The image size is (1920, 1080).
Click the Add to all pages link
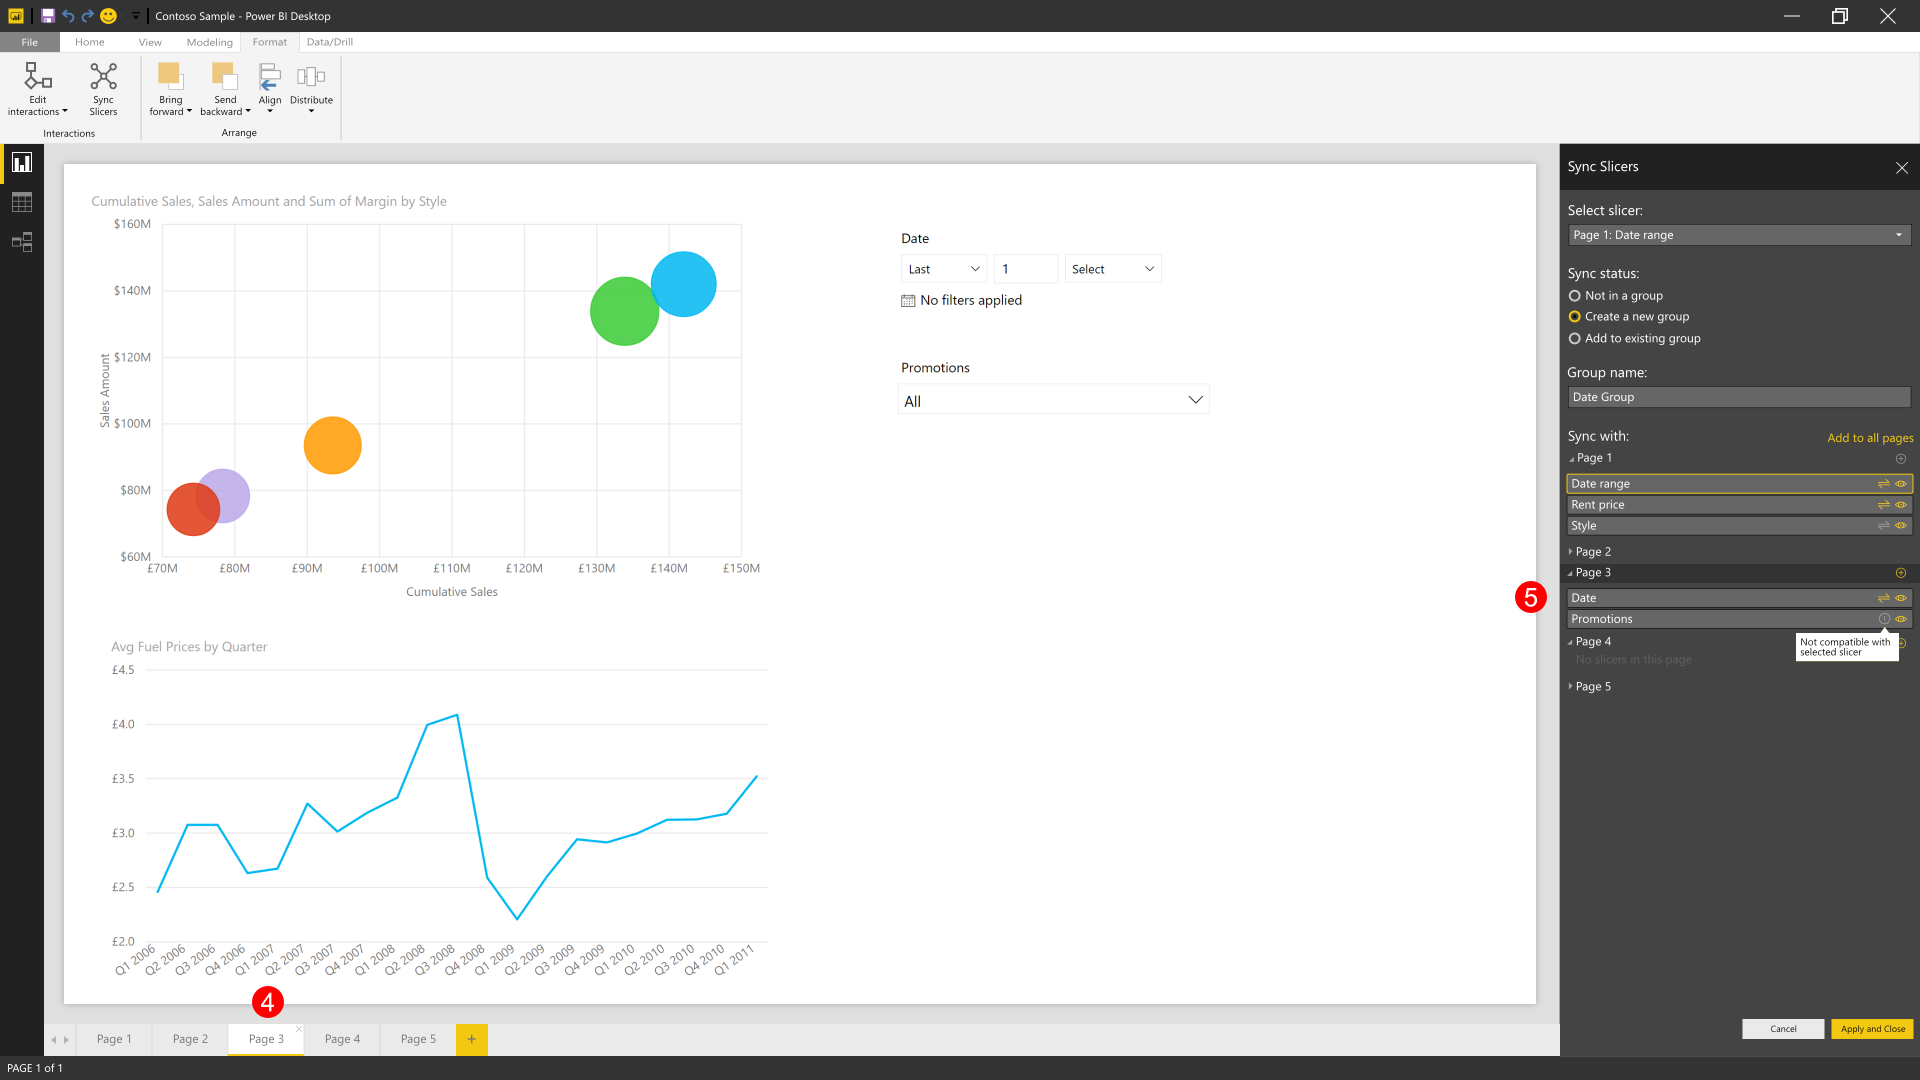[x=1870, y=438]
